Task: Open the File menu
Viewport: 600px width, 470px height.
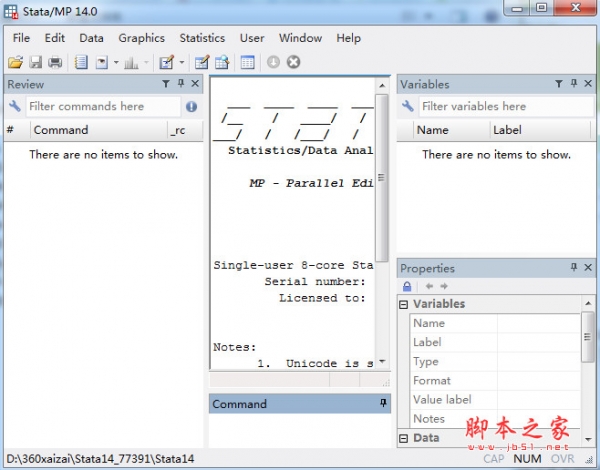Action: coord(21,38)
